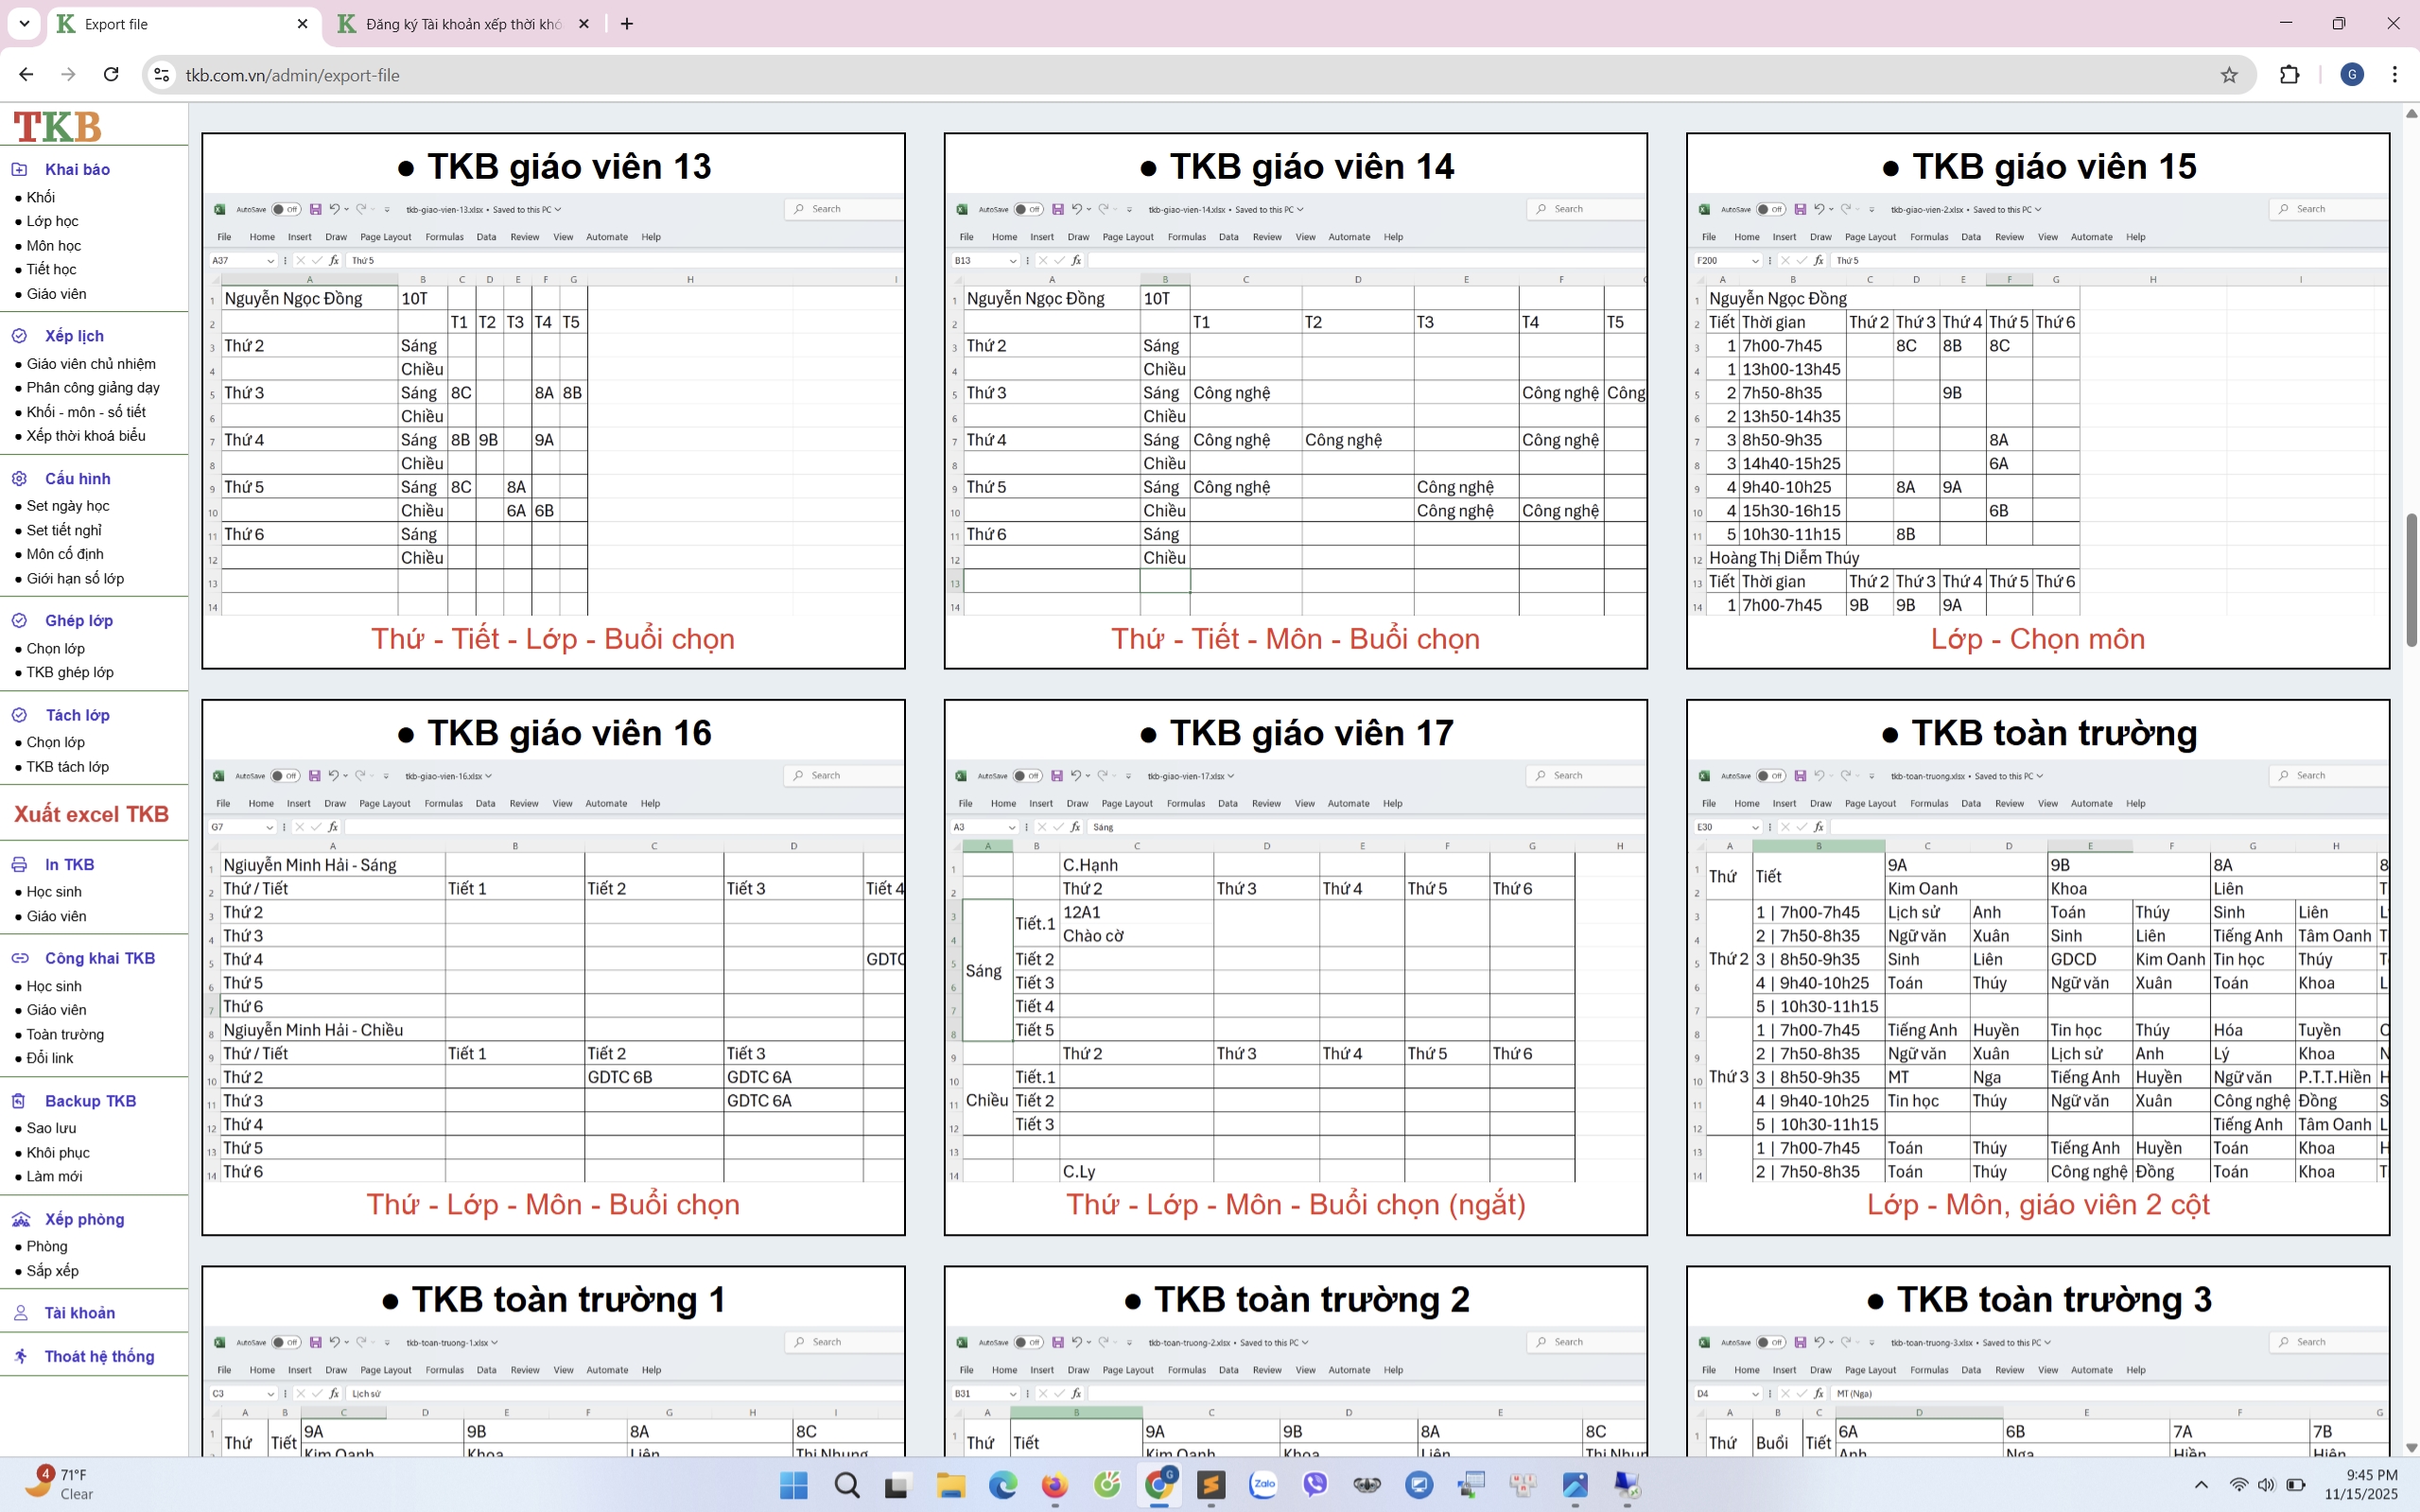Select the TKB giáo viên 14 template
The height and width of the screenshot is (1512, 2420).
(x=1295, y=401)
